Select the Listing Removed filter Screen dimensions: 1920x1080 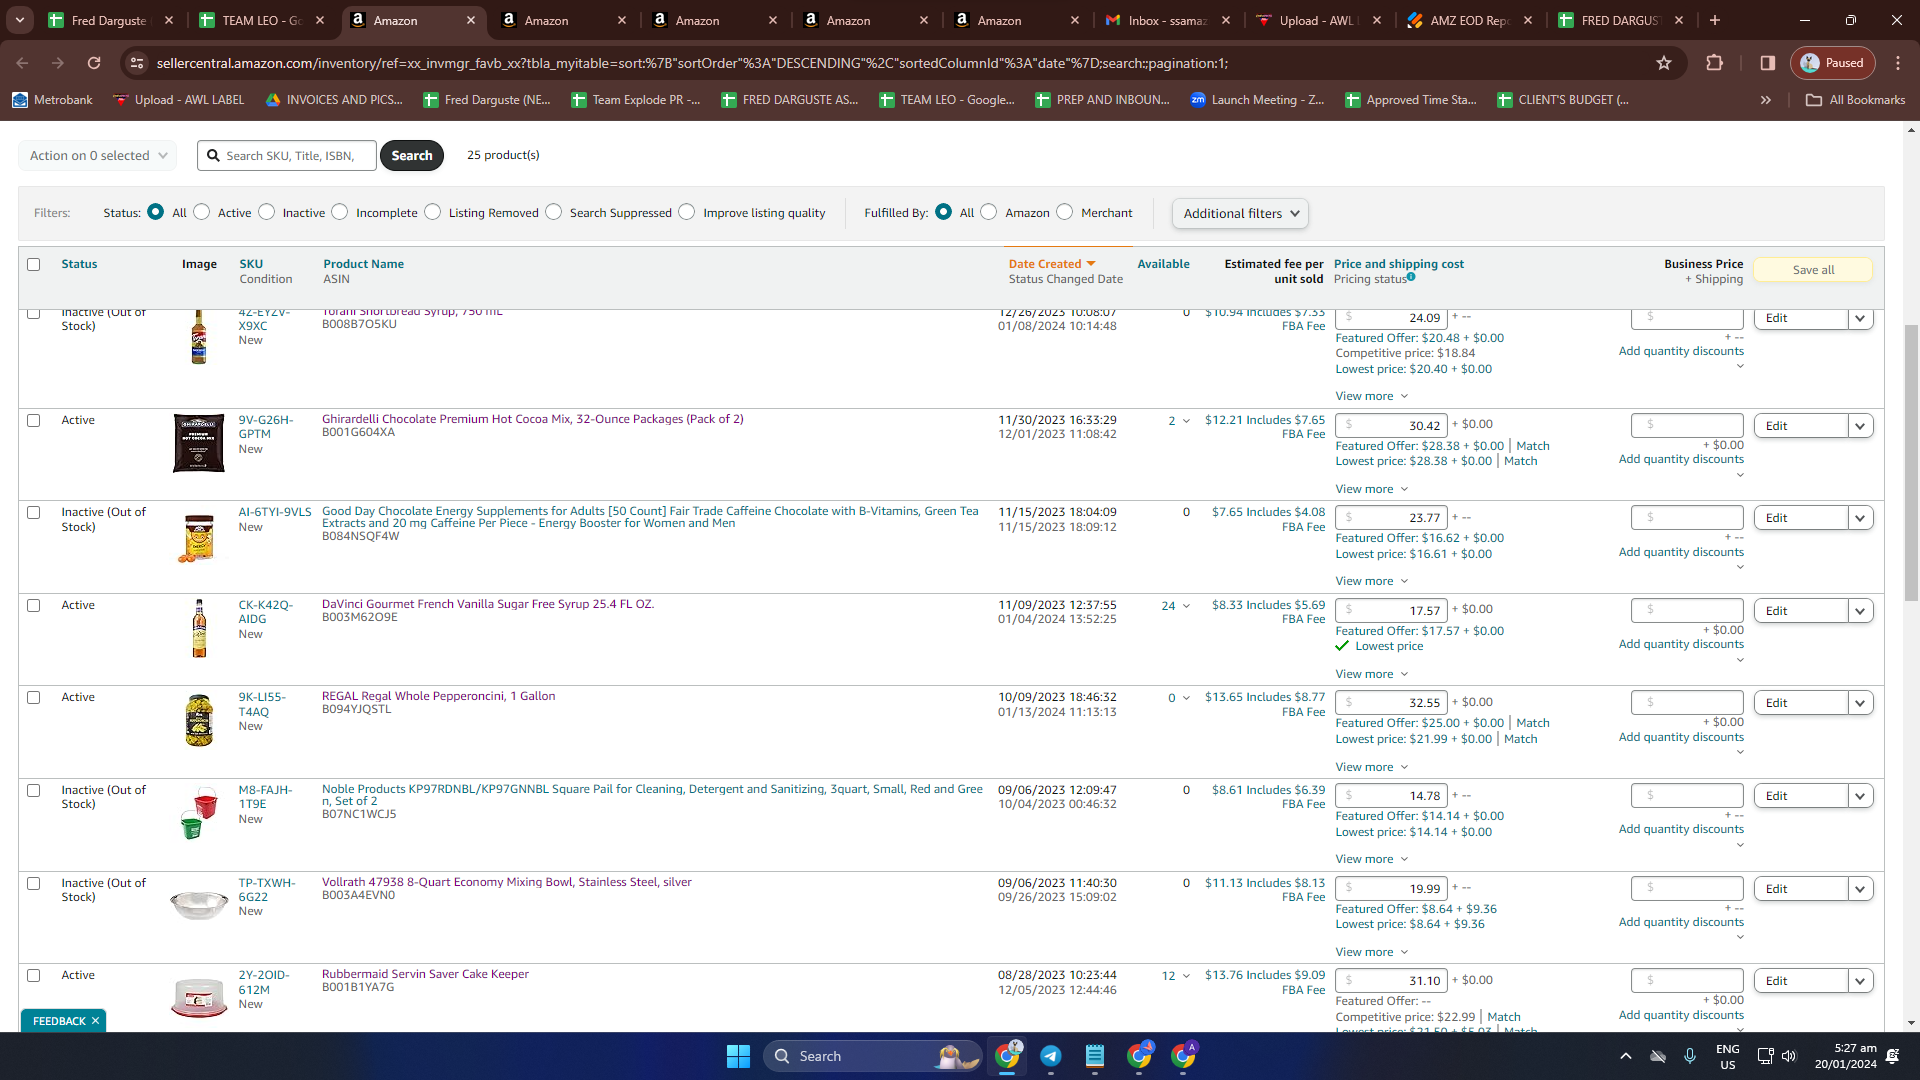[433, 212]
